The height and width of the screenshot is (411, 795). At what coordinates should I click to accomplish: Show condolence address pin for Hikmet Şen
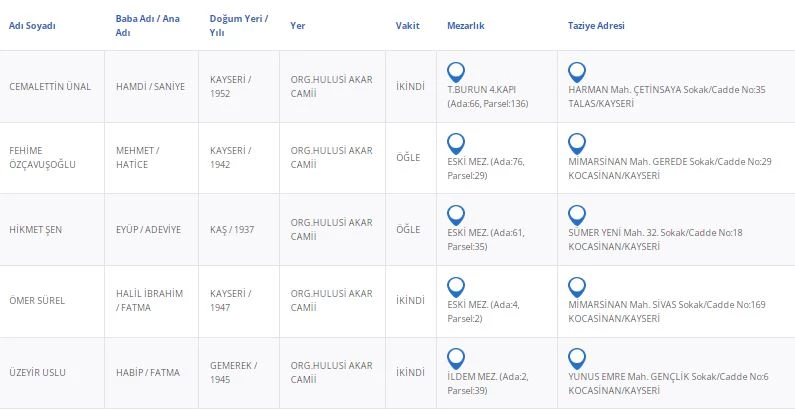pyautogui.click(x=576, y=215)
